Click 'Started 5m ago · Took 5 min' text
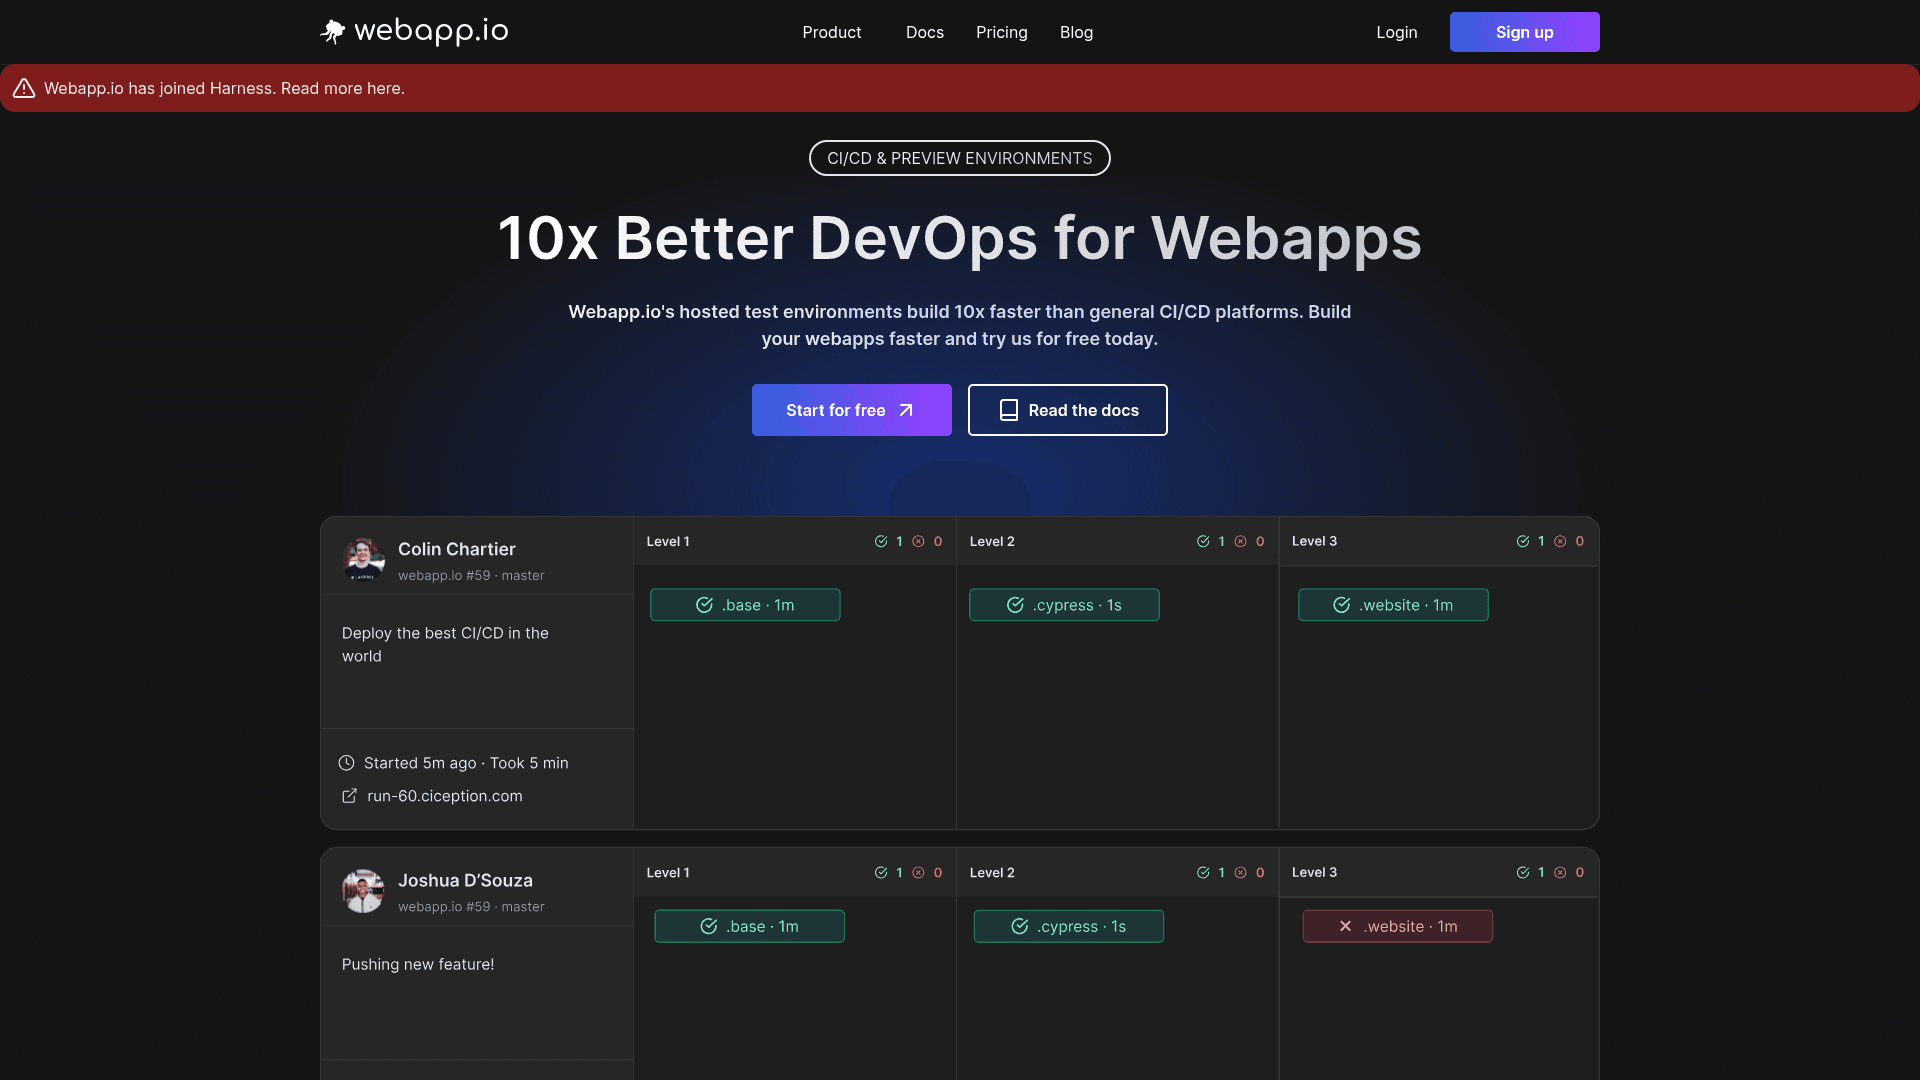1920x1080 pixels. click(x=466, y=763)
